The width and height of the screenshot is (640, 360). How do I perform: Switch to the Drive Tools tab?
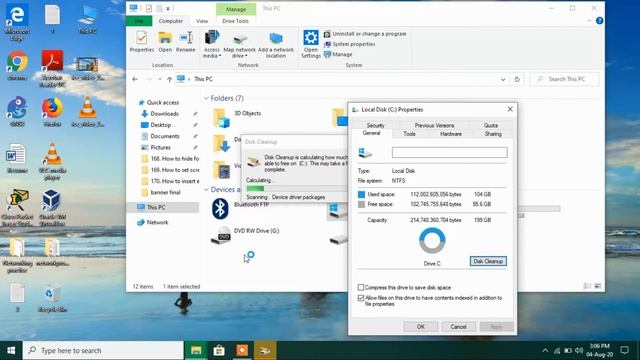click(236, 21)
